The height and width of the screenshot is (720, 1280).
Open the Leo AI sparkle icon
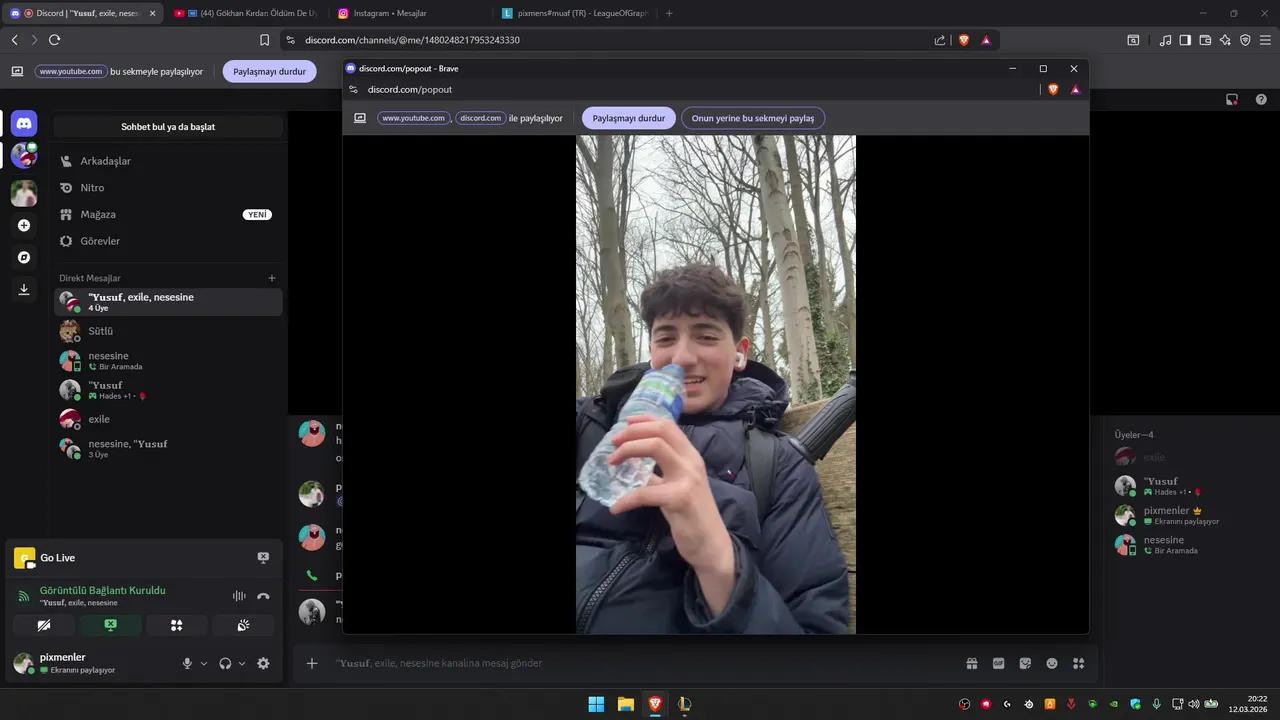tap(1225, 40)
